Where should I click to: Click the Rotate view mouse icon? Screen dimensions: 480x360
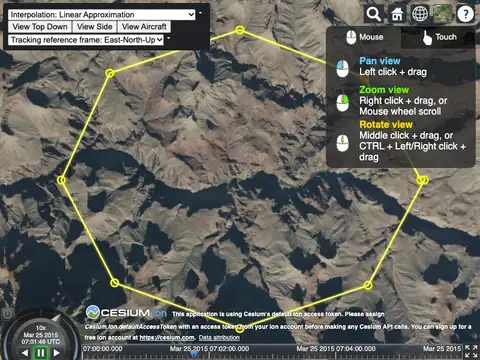(342, 143)
